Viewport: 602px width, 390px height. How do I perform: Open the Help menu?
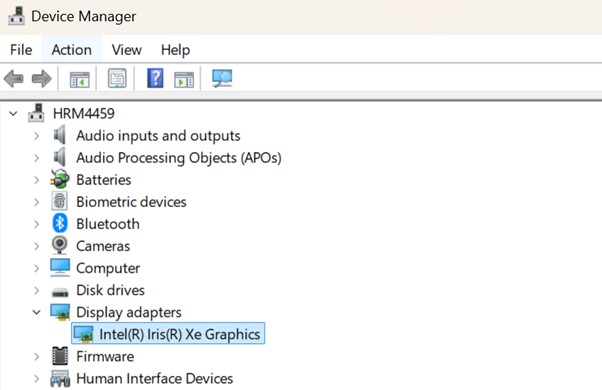[175, 50]
